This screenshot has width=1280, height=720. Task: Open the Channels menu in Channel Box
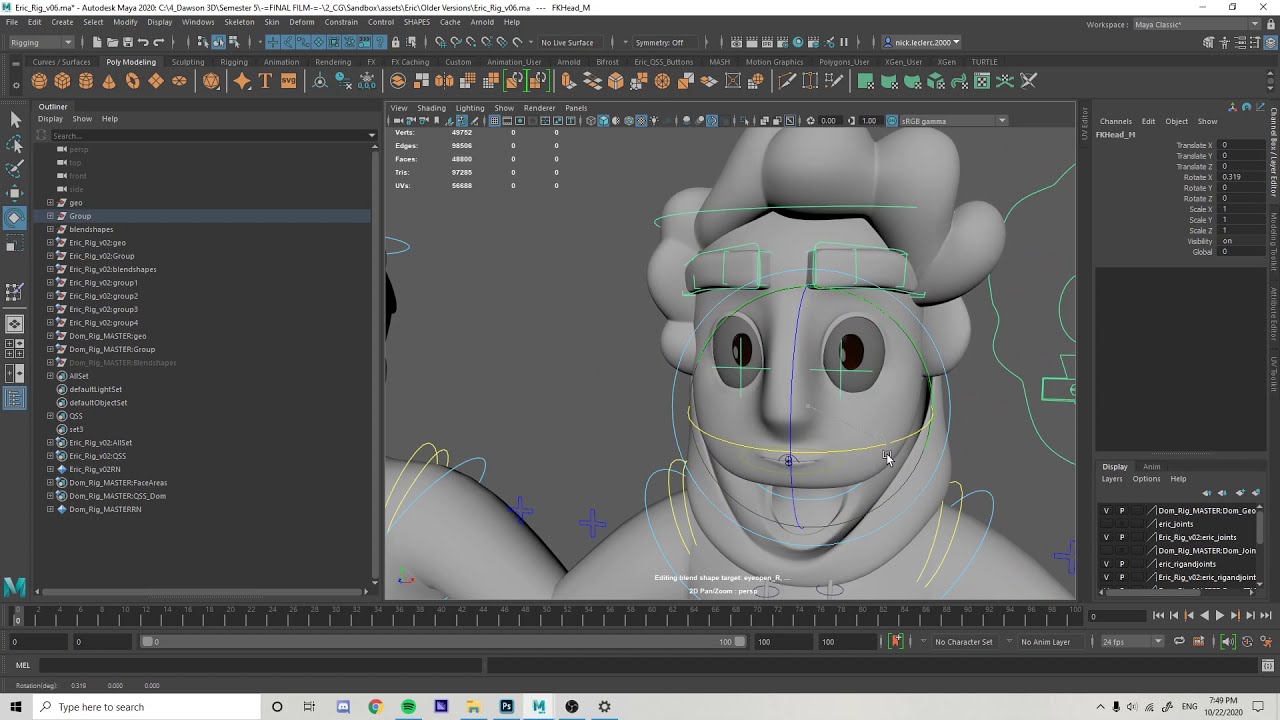[1116, 121]
